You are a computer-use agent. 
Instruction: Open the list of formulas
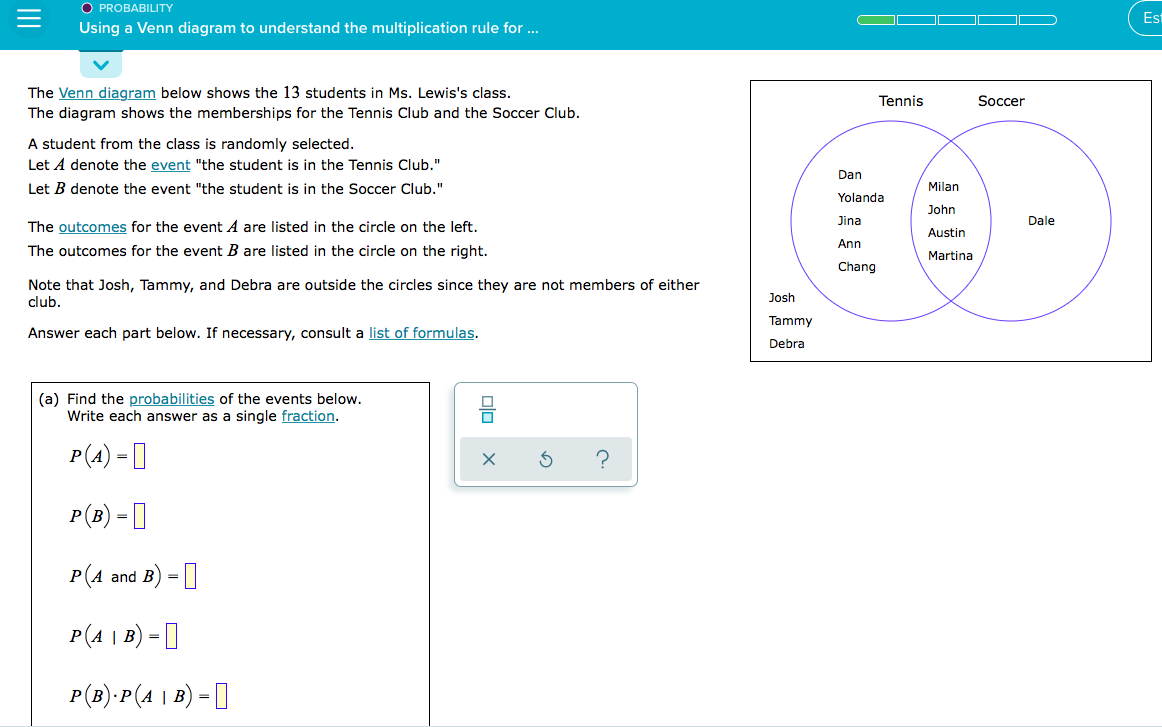(x=421, y=333)
